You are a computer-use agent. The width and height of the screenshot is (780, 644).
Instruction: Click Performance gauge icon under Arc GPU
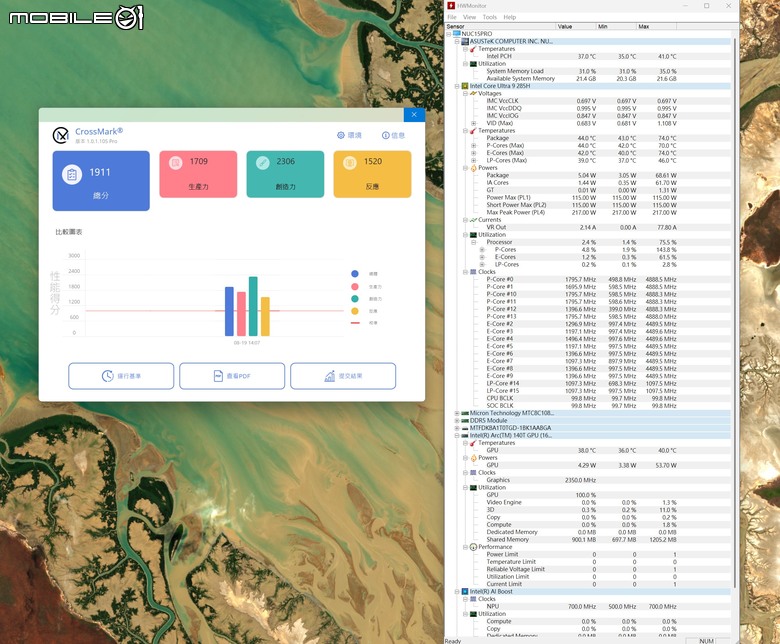[x=473, y=547]
